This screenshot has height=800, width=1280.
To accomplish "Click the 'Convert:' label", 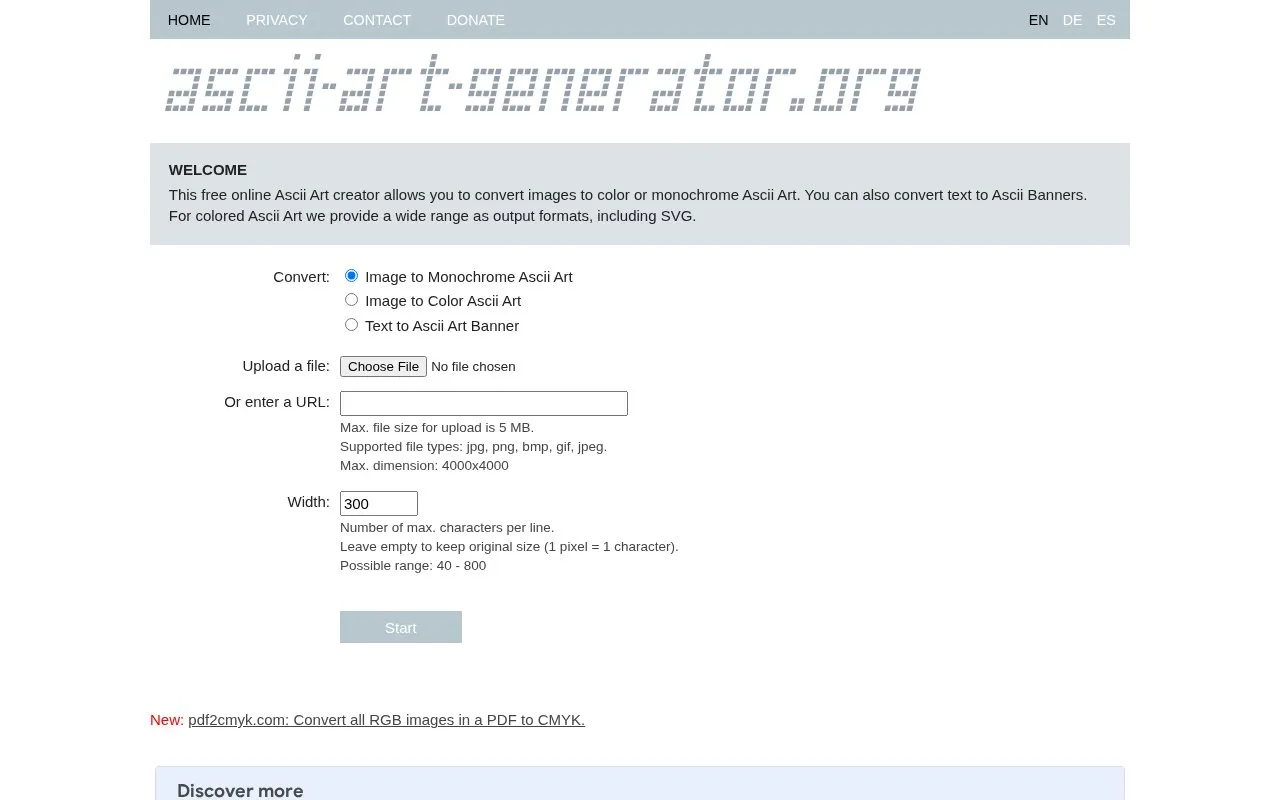I will (x=301, y=277).
